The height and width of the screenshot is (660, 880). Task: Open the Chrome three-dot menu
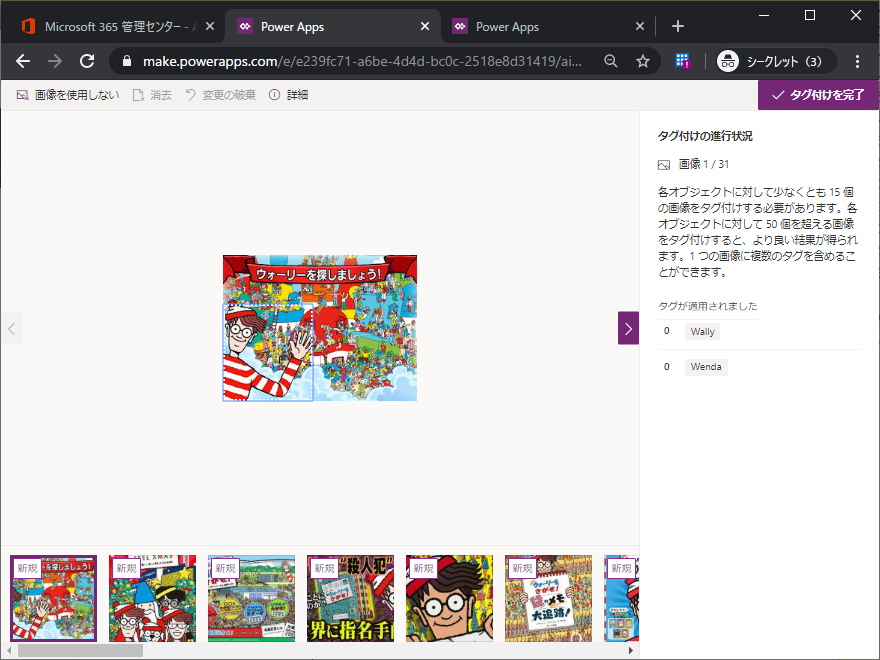(857, 61)
